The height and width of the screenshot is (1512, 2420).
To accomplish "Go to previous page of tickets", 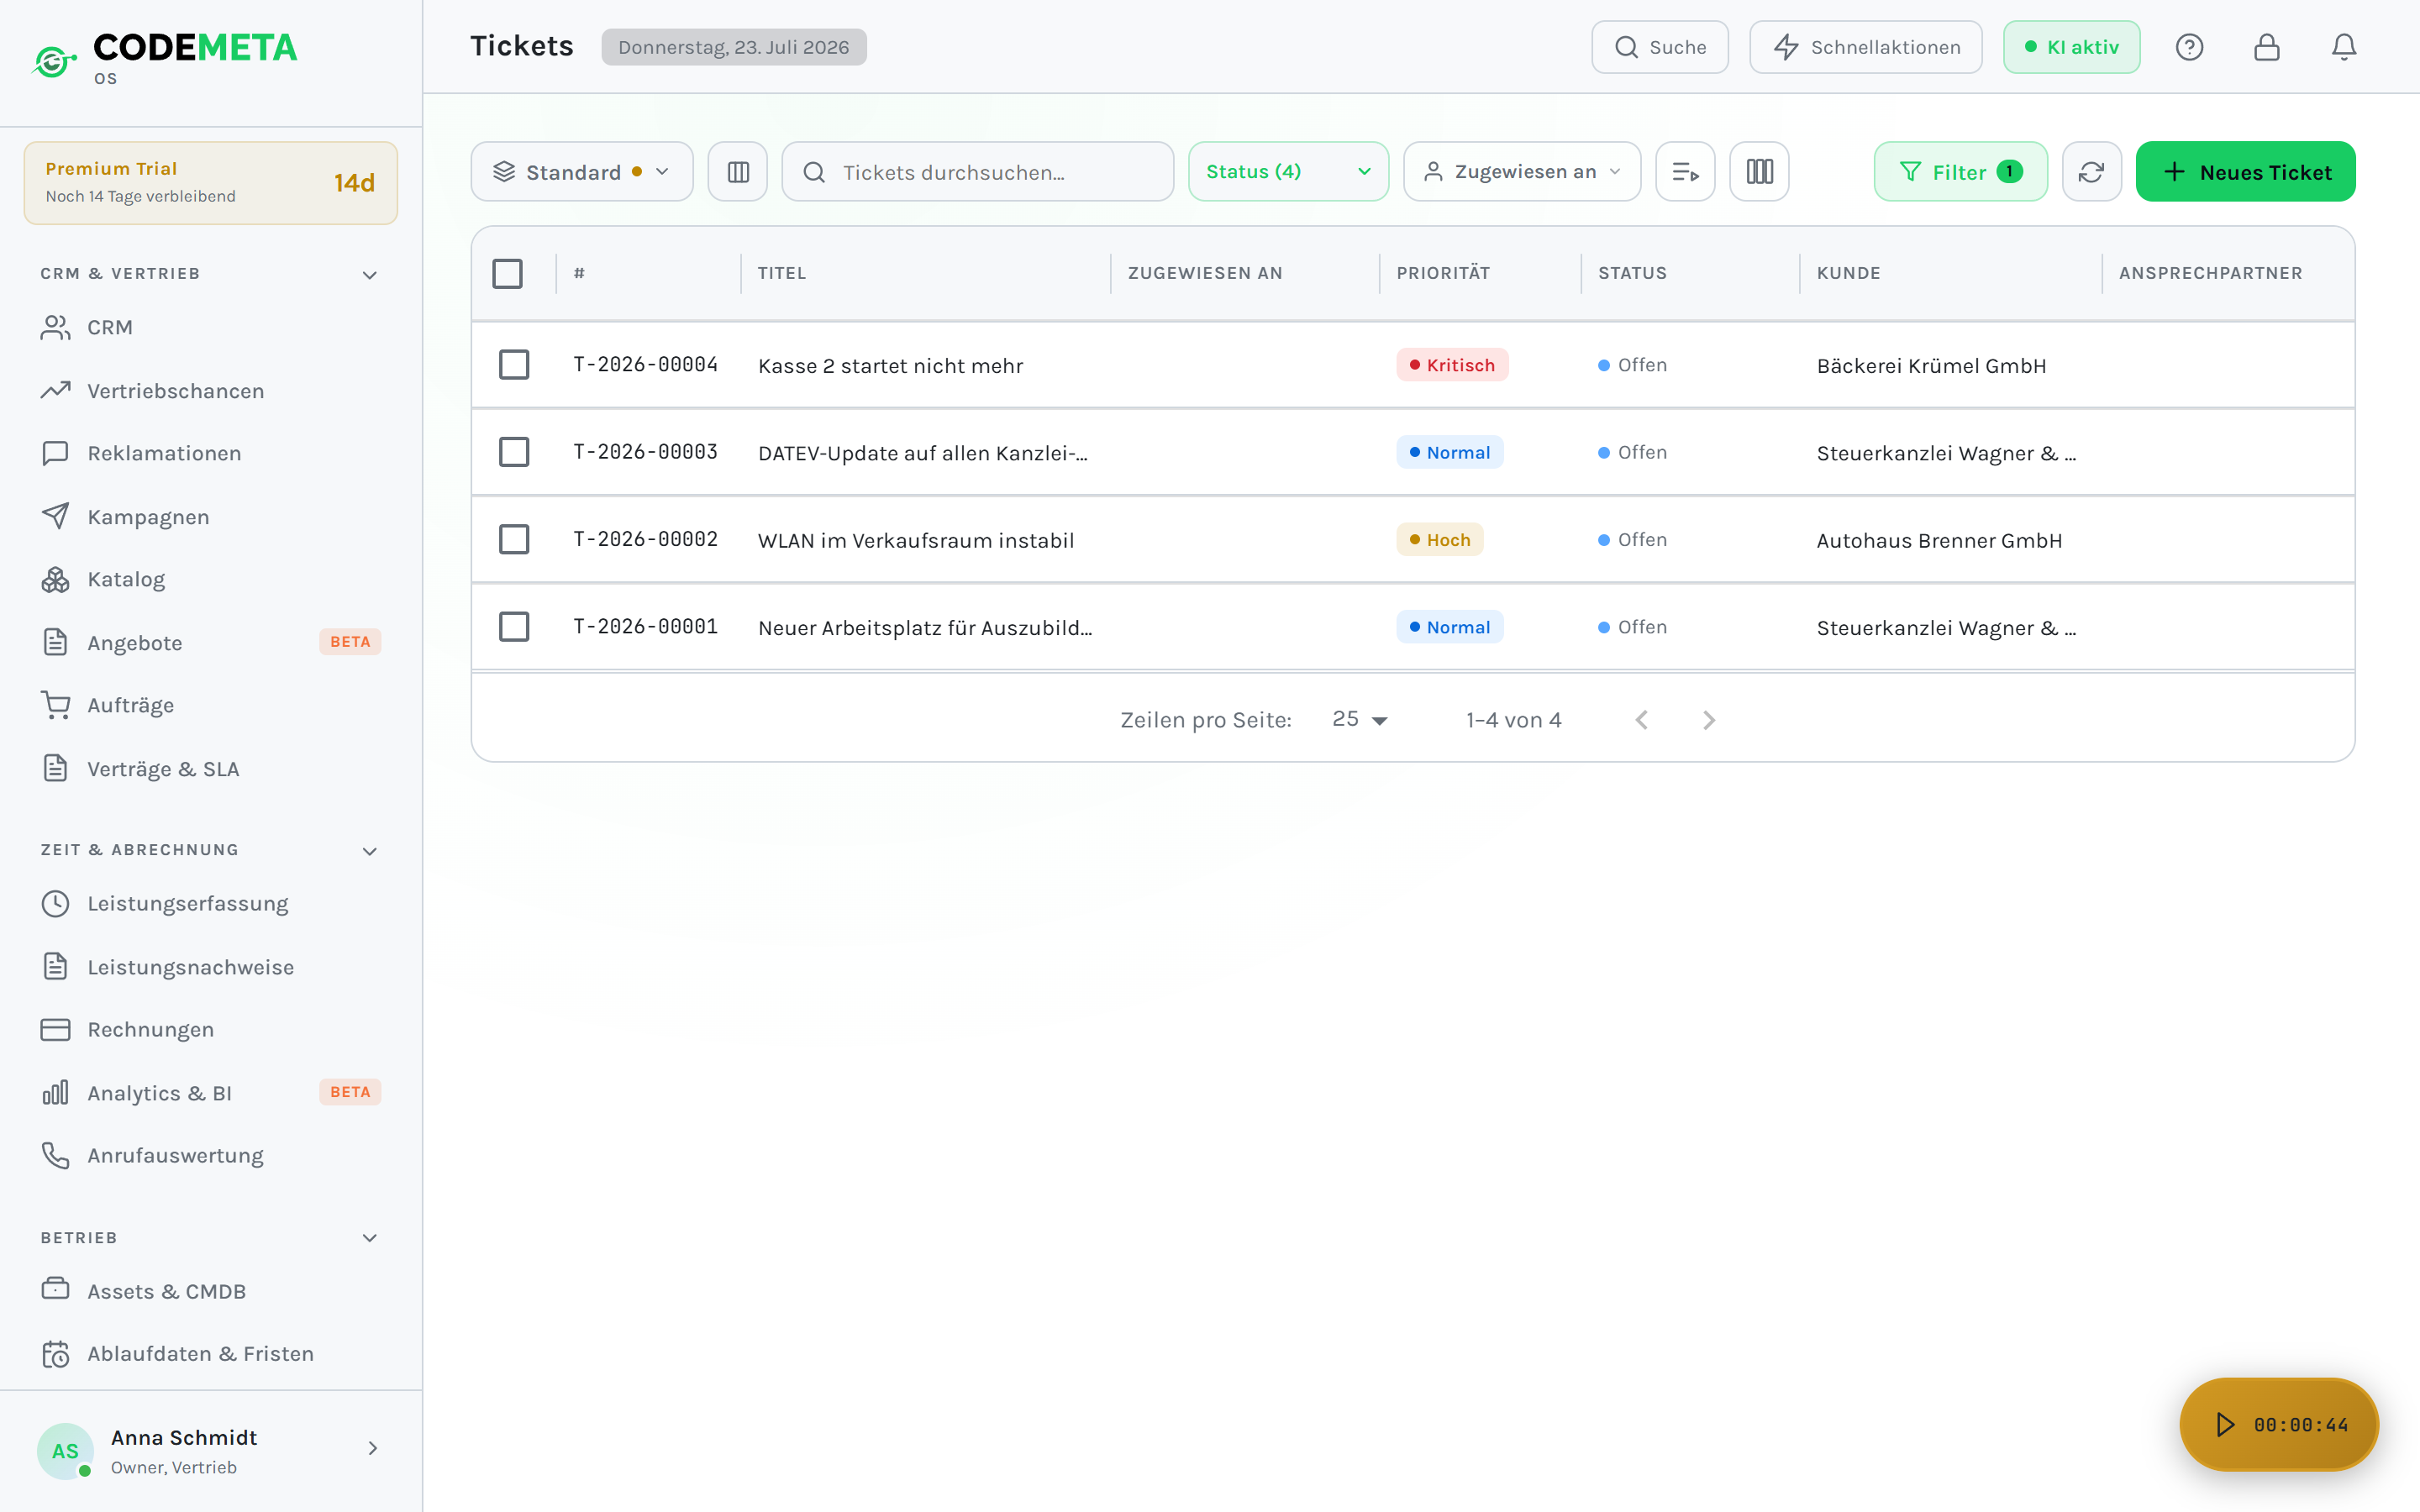I will tap(1641, 720).
